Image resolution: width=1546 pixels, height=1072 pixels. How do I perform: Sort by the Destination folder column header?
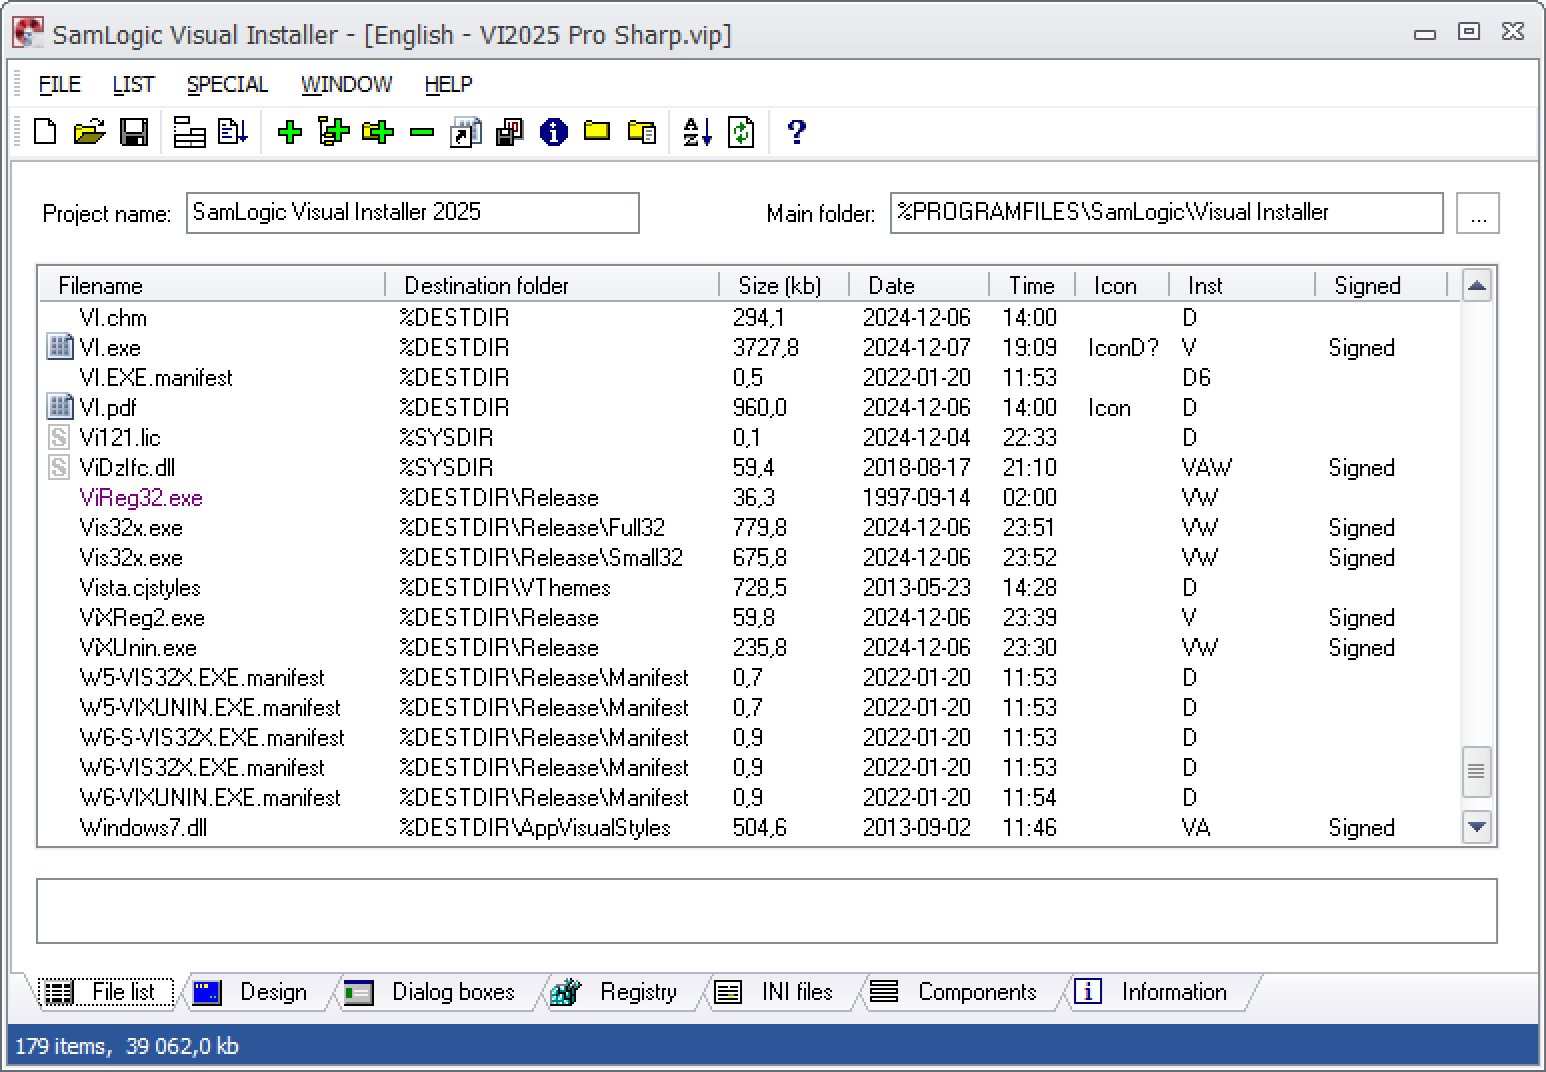coord(552,286)
